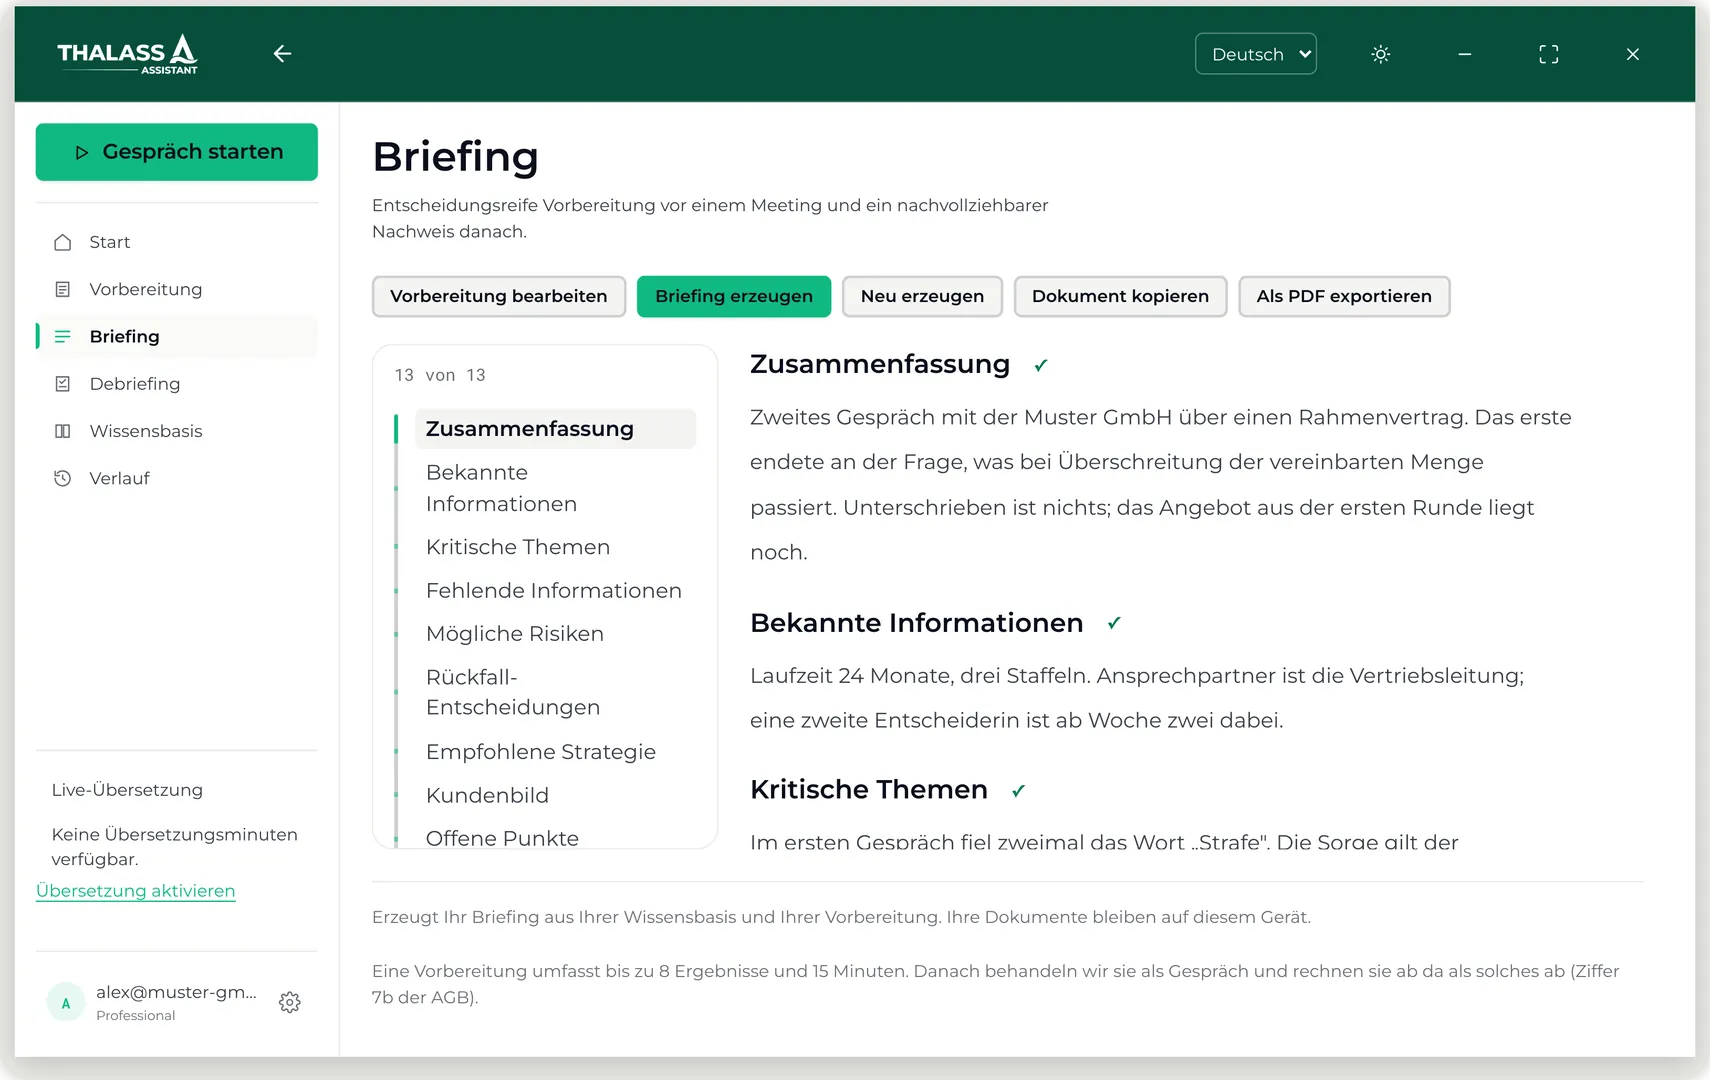
Task: Minimize the assistant window
Action: [x=1464, y=54]
